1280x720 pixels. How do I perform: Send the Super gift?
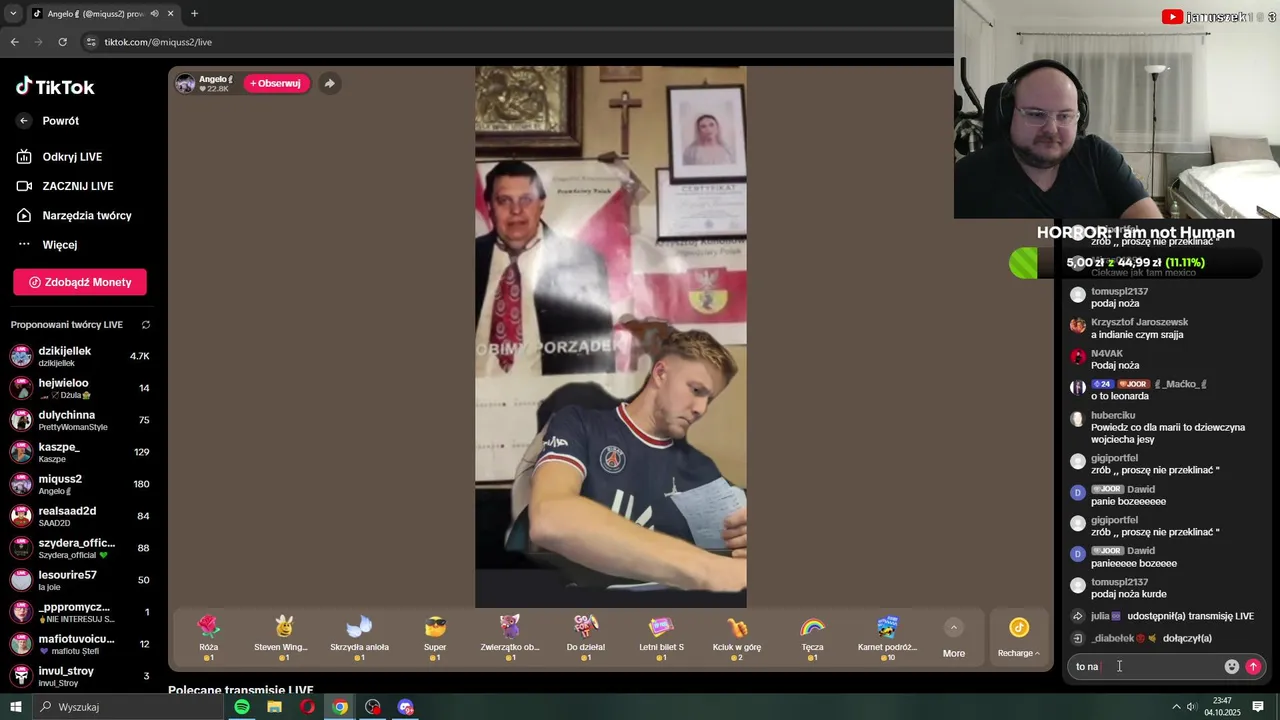435,637
